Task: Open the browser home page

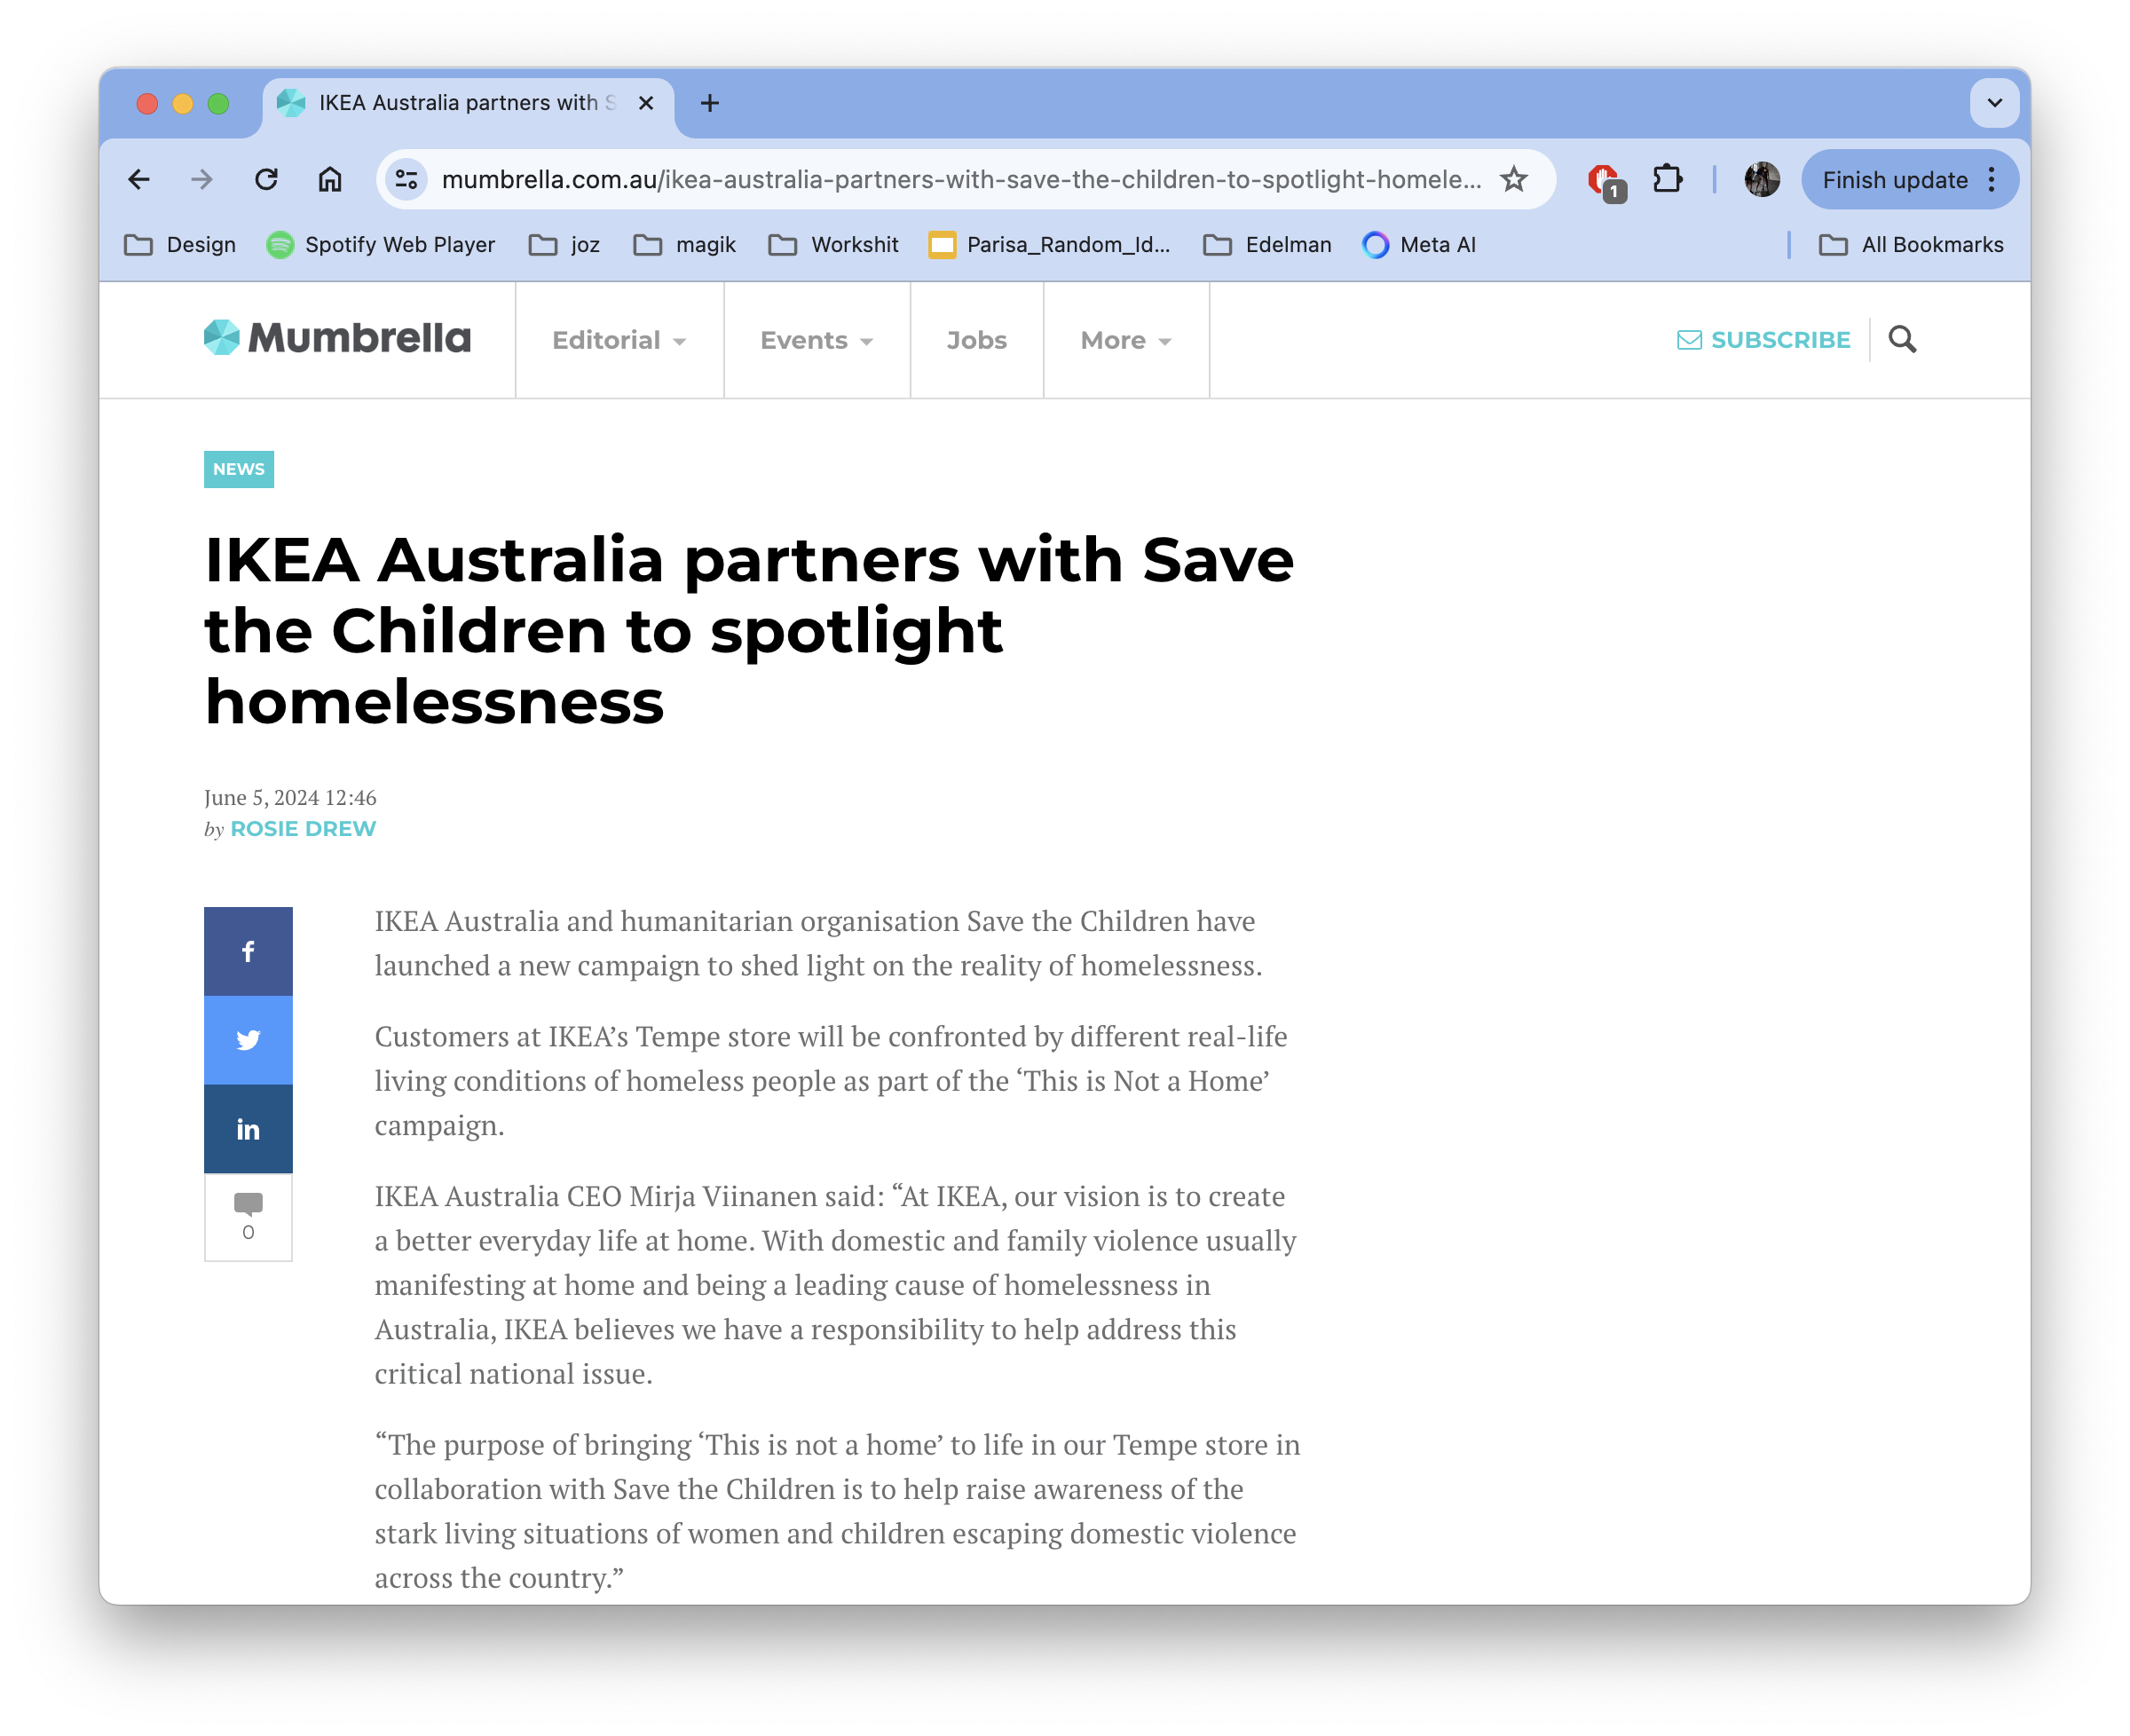Action: point(330,180)
